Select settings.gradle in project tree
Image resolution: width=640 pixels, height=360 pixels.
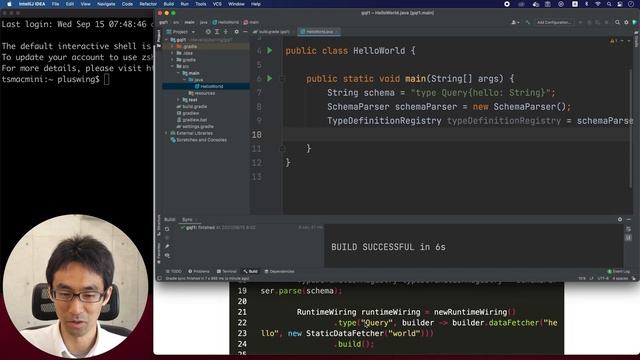(195, 127)
